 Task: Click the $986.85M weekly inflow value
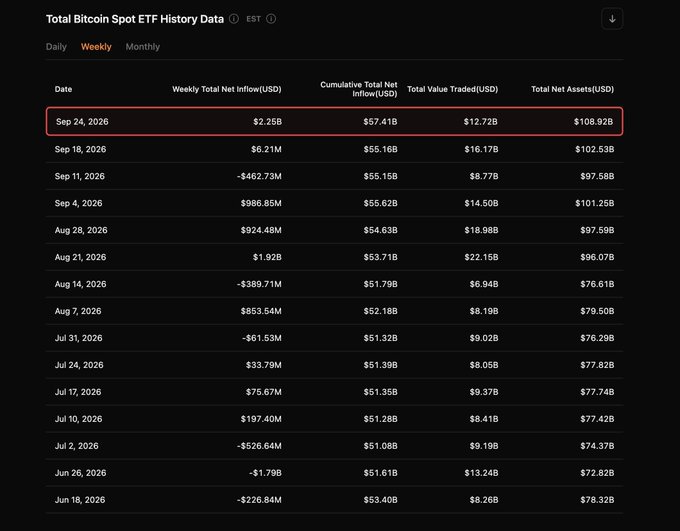click(x=261, y=203)
